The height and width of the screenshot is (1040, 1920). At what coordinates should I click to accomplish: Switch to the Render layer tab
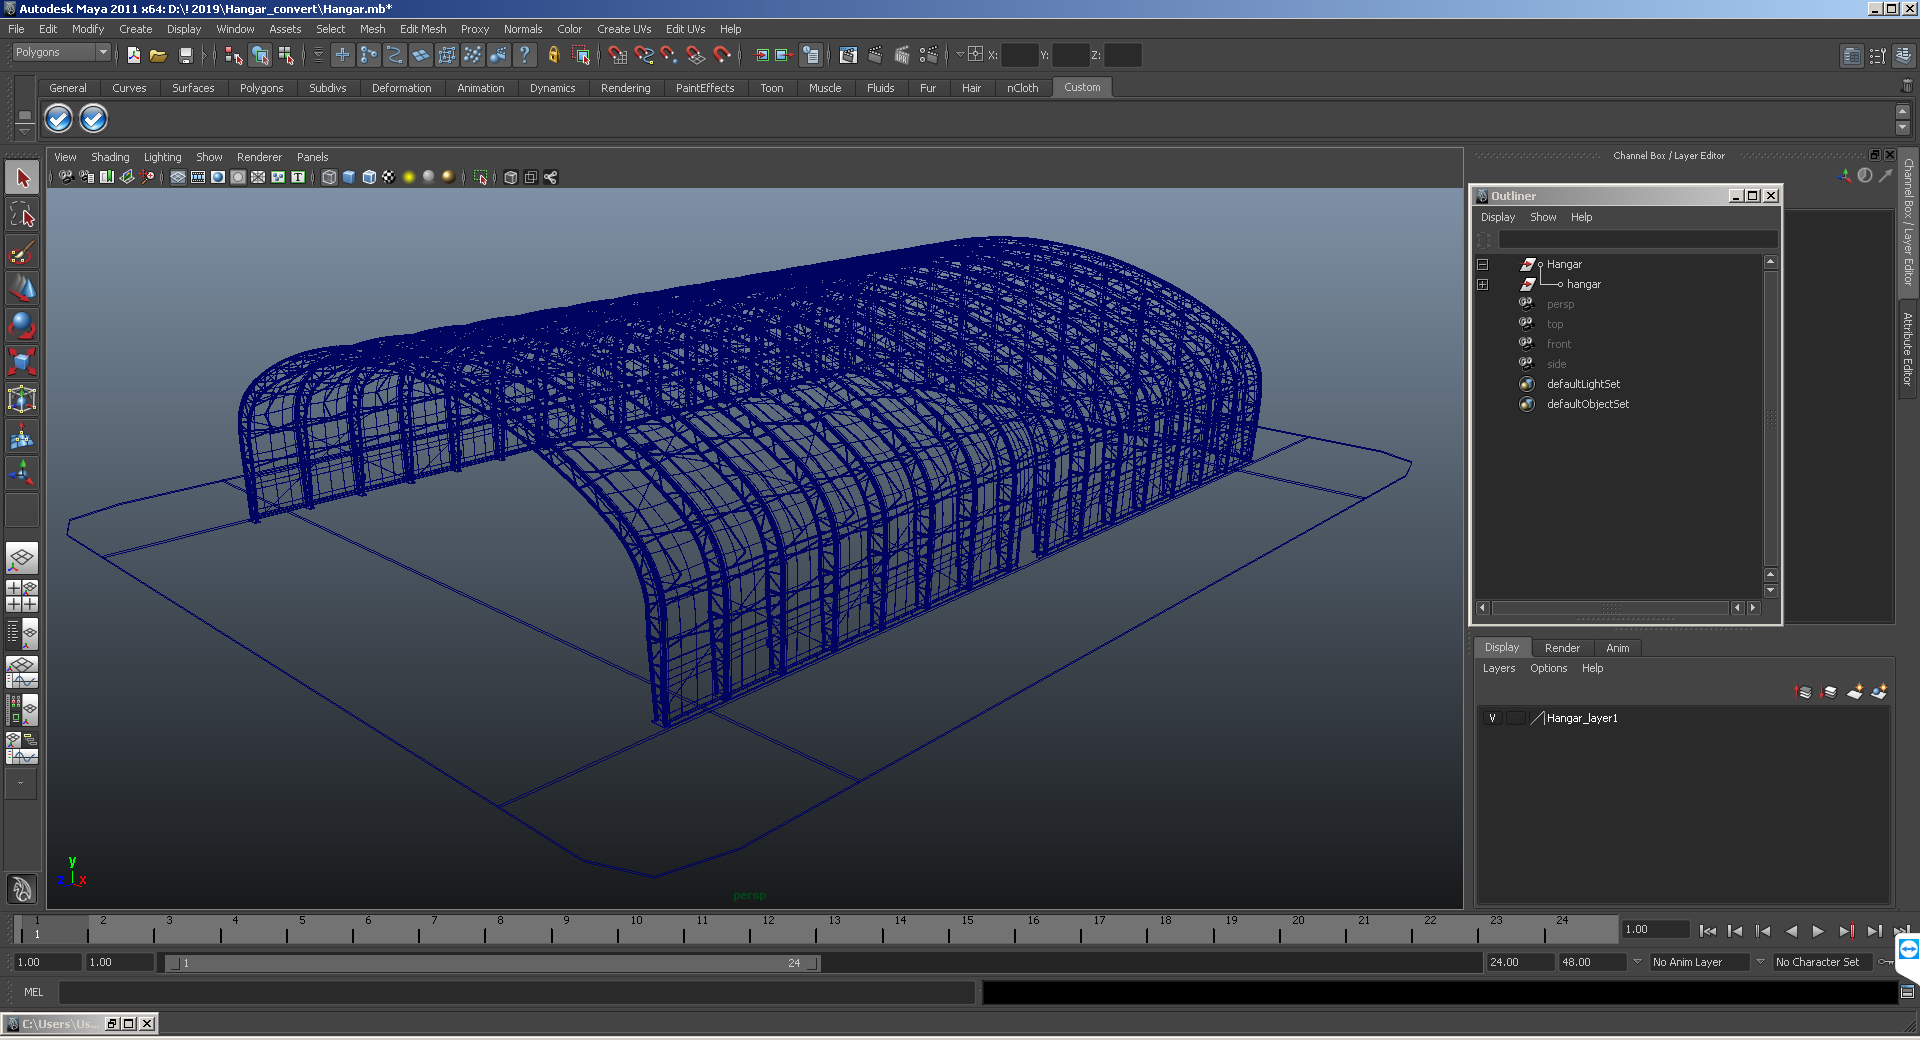click(1562, 648)
